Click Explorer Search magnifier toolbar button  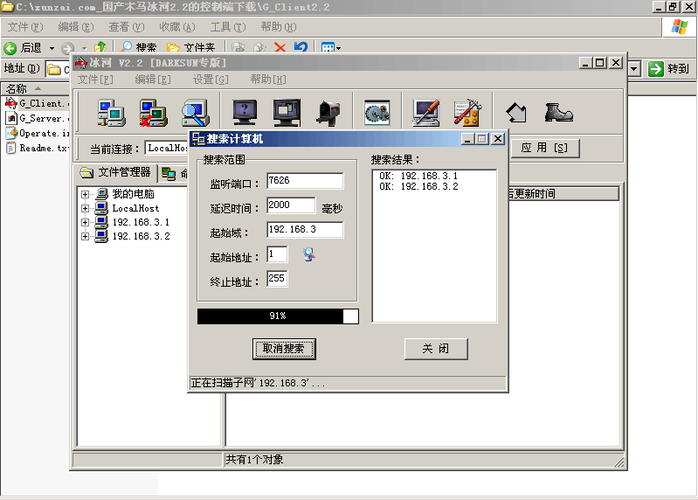138,47
